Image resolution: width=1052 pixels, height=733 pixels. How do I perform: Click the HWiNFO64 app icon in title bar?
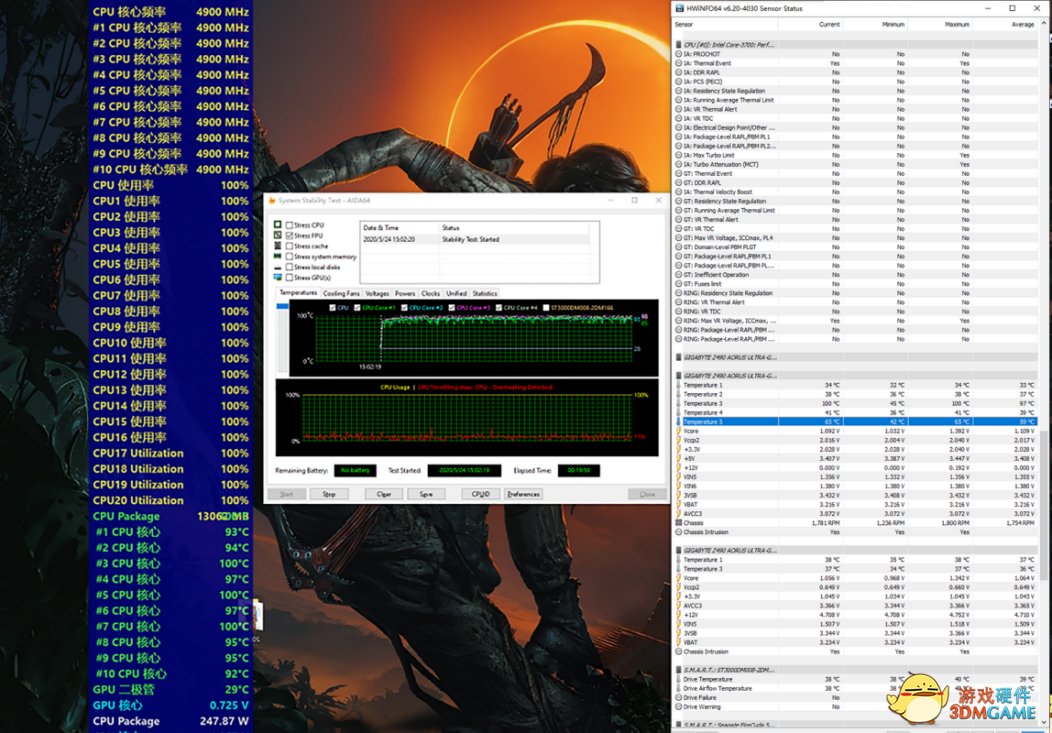(x=680, y=8)
